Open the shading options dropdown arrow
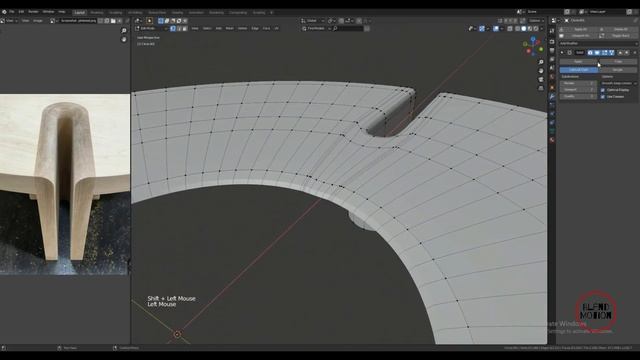The width and height of the screenshot is (640, 360). pyautogui.click(x=542, y=29)
